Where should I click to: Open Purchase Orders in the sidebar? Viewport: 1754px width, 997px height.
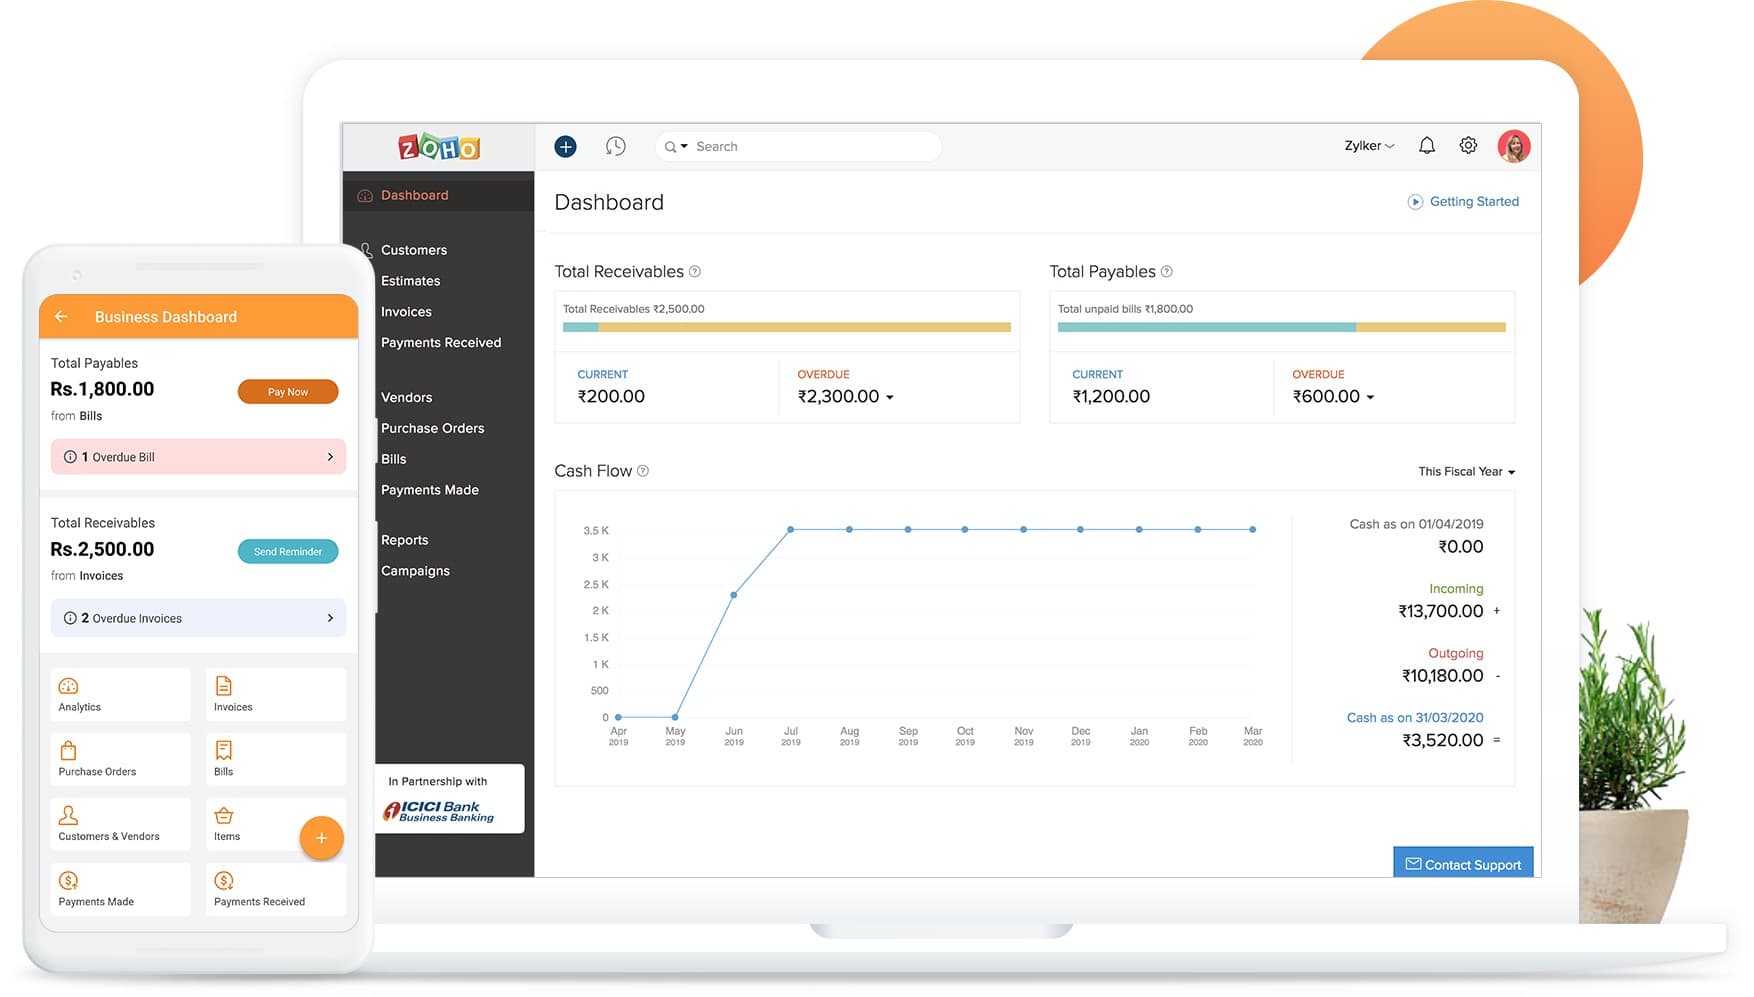coord(432,428)
